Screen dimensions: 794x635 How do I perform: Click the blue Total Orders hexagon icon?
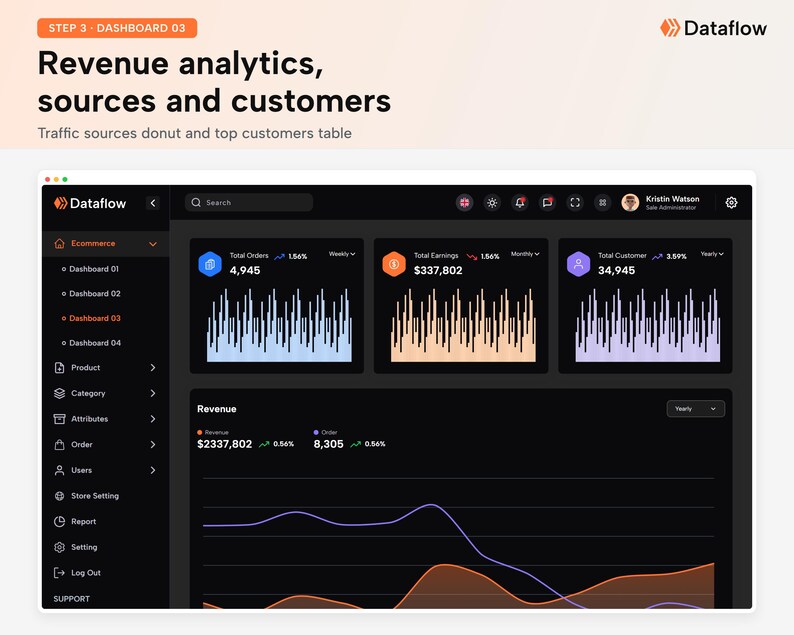(210, 264)
